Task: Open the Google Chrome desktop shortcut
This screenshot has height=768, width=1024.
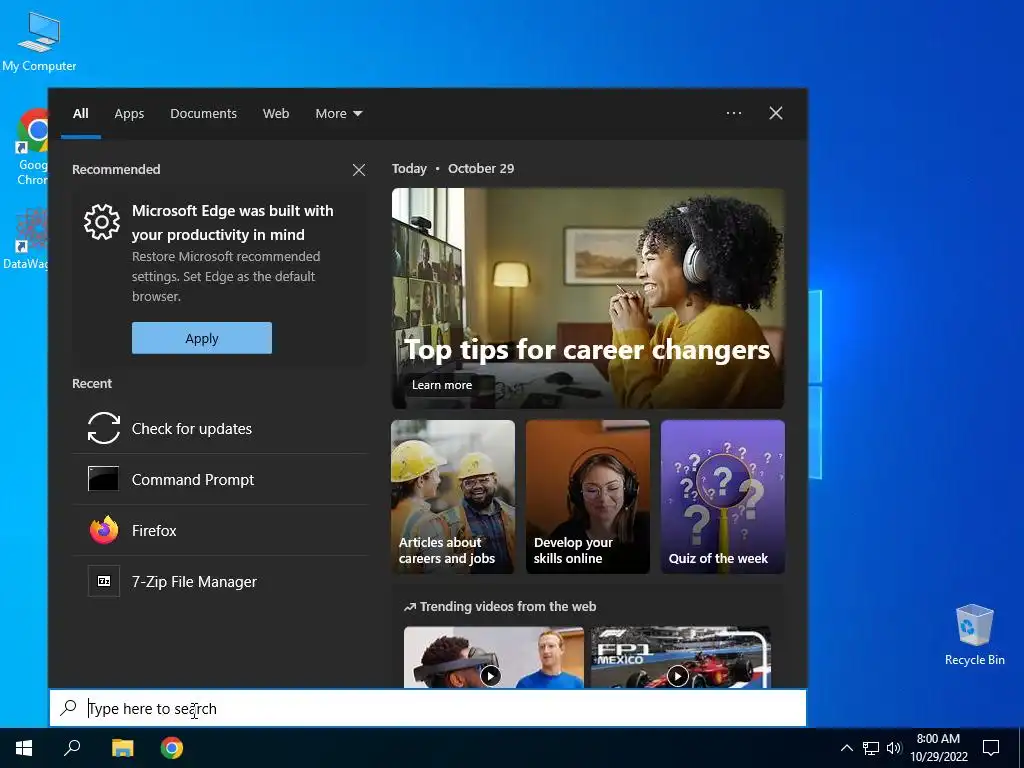Action: 31,147
